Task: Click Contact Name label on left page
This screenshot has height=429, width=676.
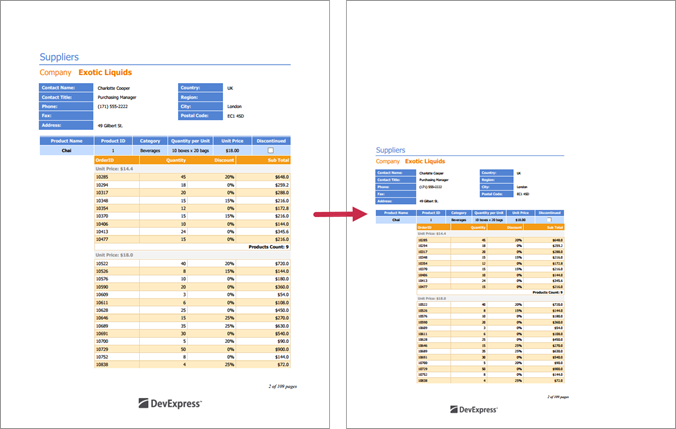Action: pos(66,88)
